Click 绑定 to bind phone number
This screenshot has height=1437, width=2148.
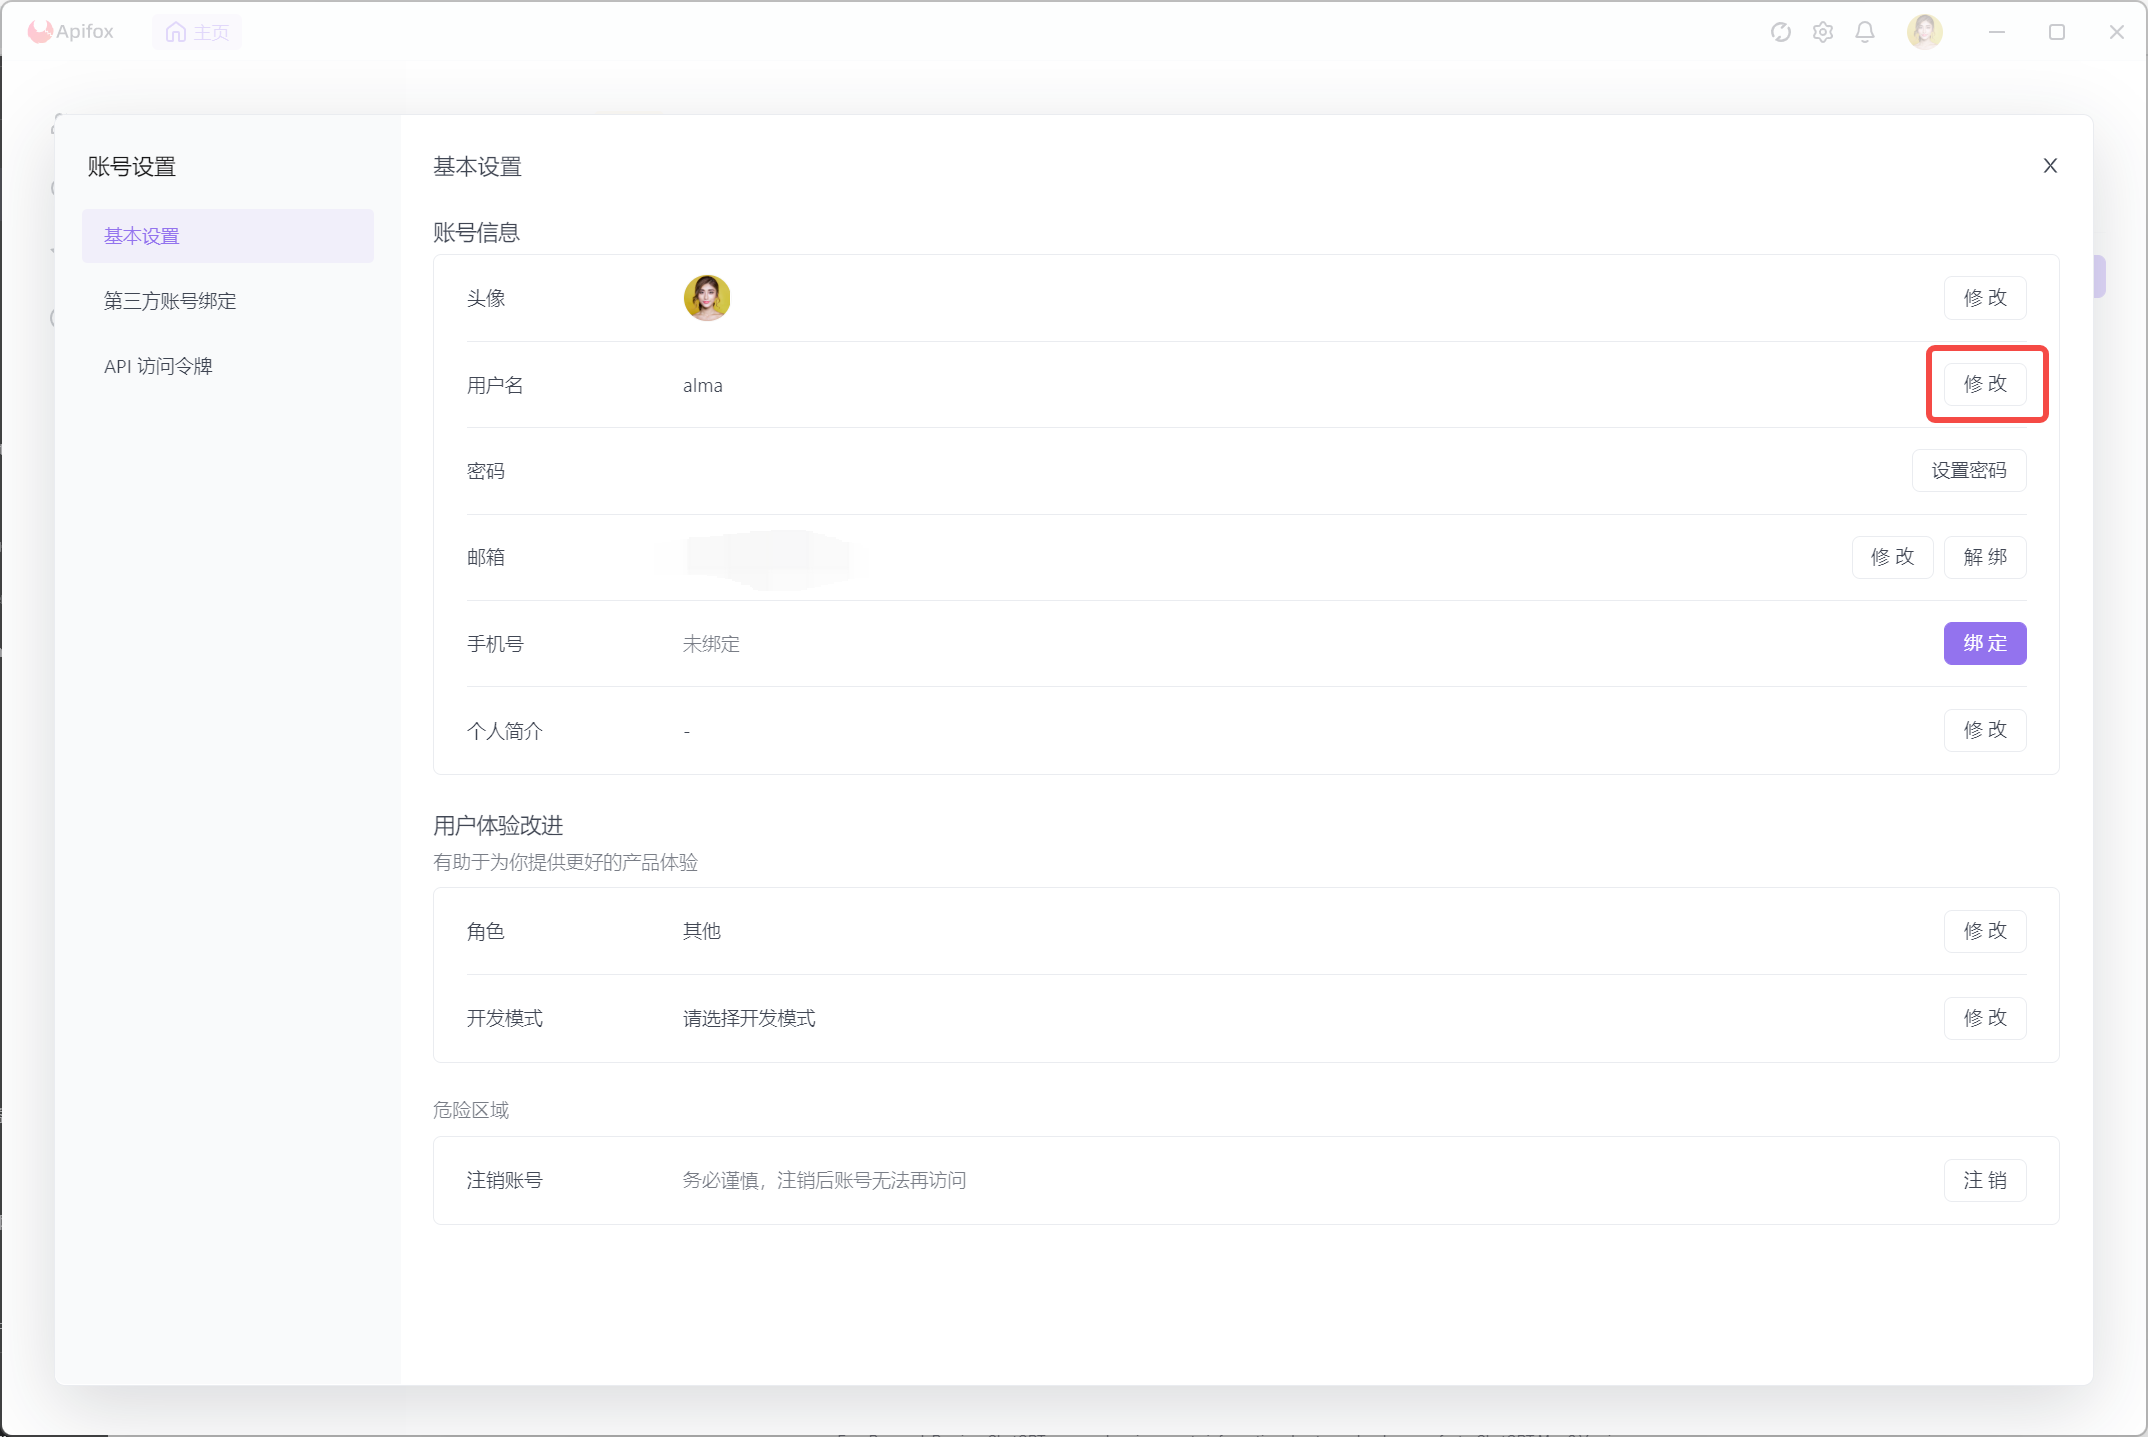pyautogui.click(x=1984, y=643)
